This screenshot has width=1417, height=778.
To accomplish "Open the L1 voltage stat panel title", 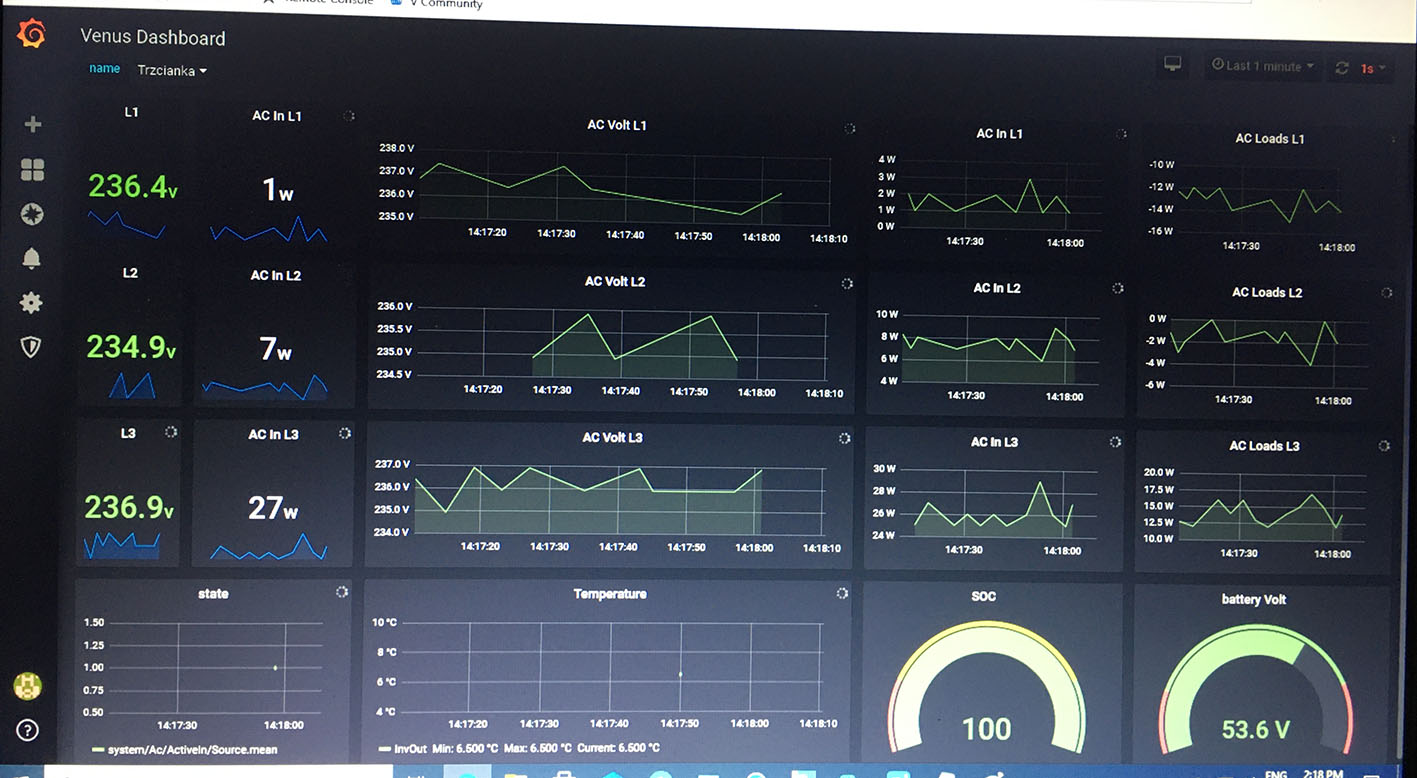I will (x=132, y=112).
